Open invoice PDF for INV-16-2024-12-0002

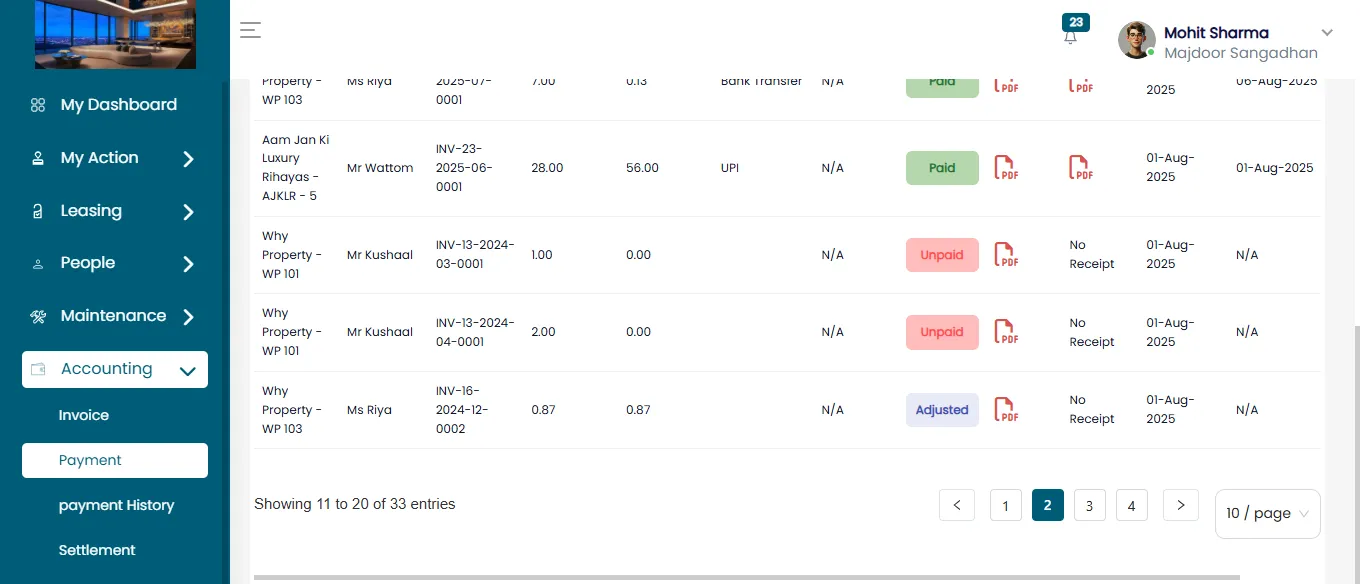pos(1006,410)
